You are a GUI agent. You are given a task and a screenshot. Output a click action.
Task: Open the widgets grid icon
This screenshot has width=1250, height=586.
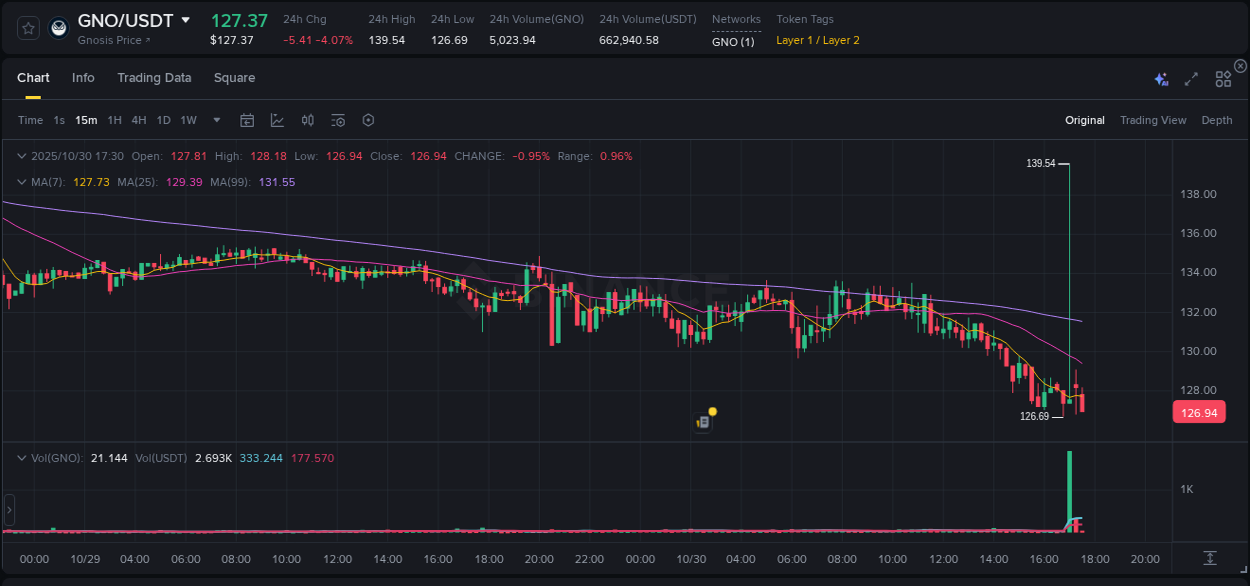coord(1222,78)
